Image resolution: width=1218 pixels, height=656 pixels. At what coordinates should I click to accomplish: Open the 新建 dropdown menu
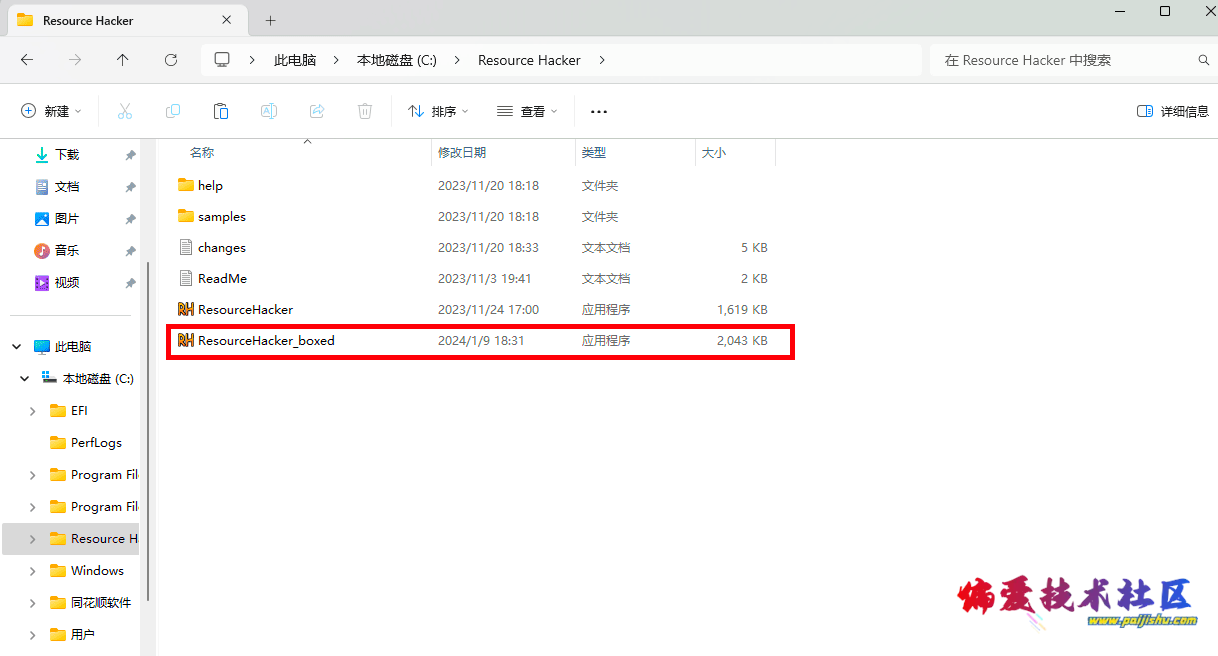coord(51,111)
